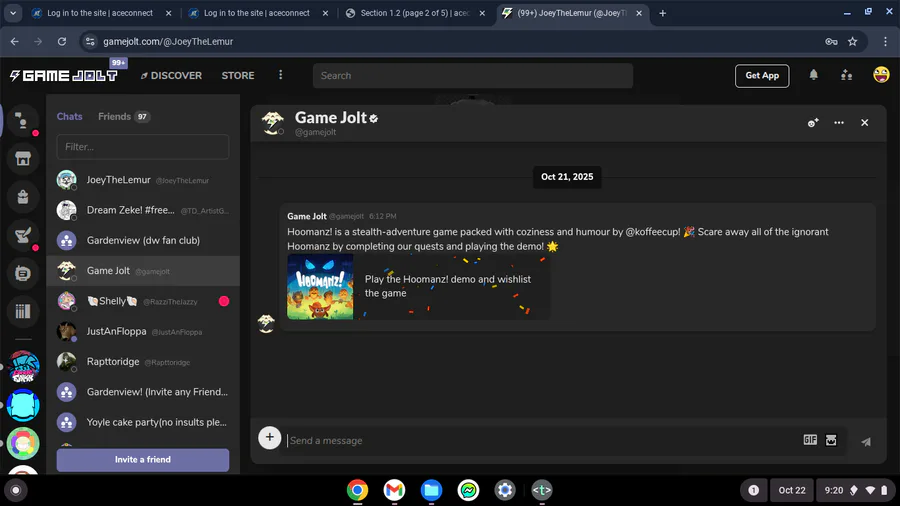The width and height of the screenshot is (900, 506).
Task: Open the quests sidebar icon with red dot
Action: (23, 235)
